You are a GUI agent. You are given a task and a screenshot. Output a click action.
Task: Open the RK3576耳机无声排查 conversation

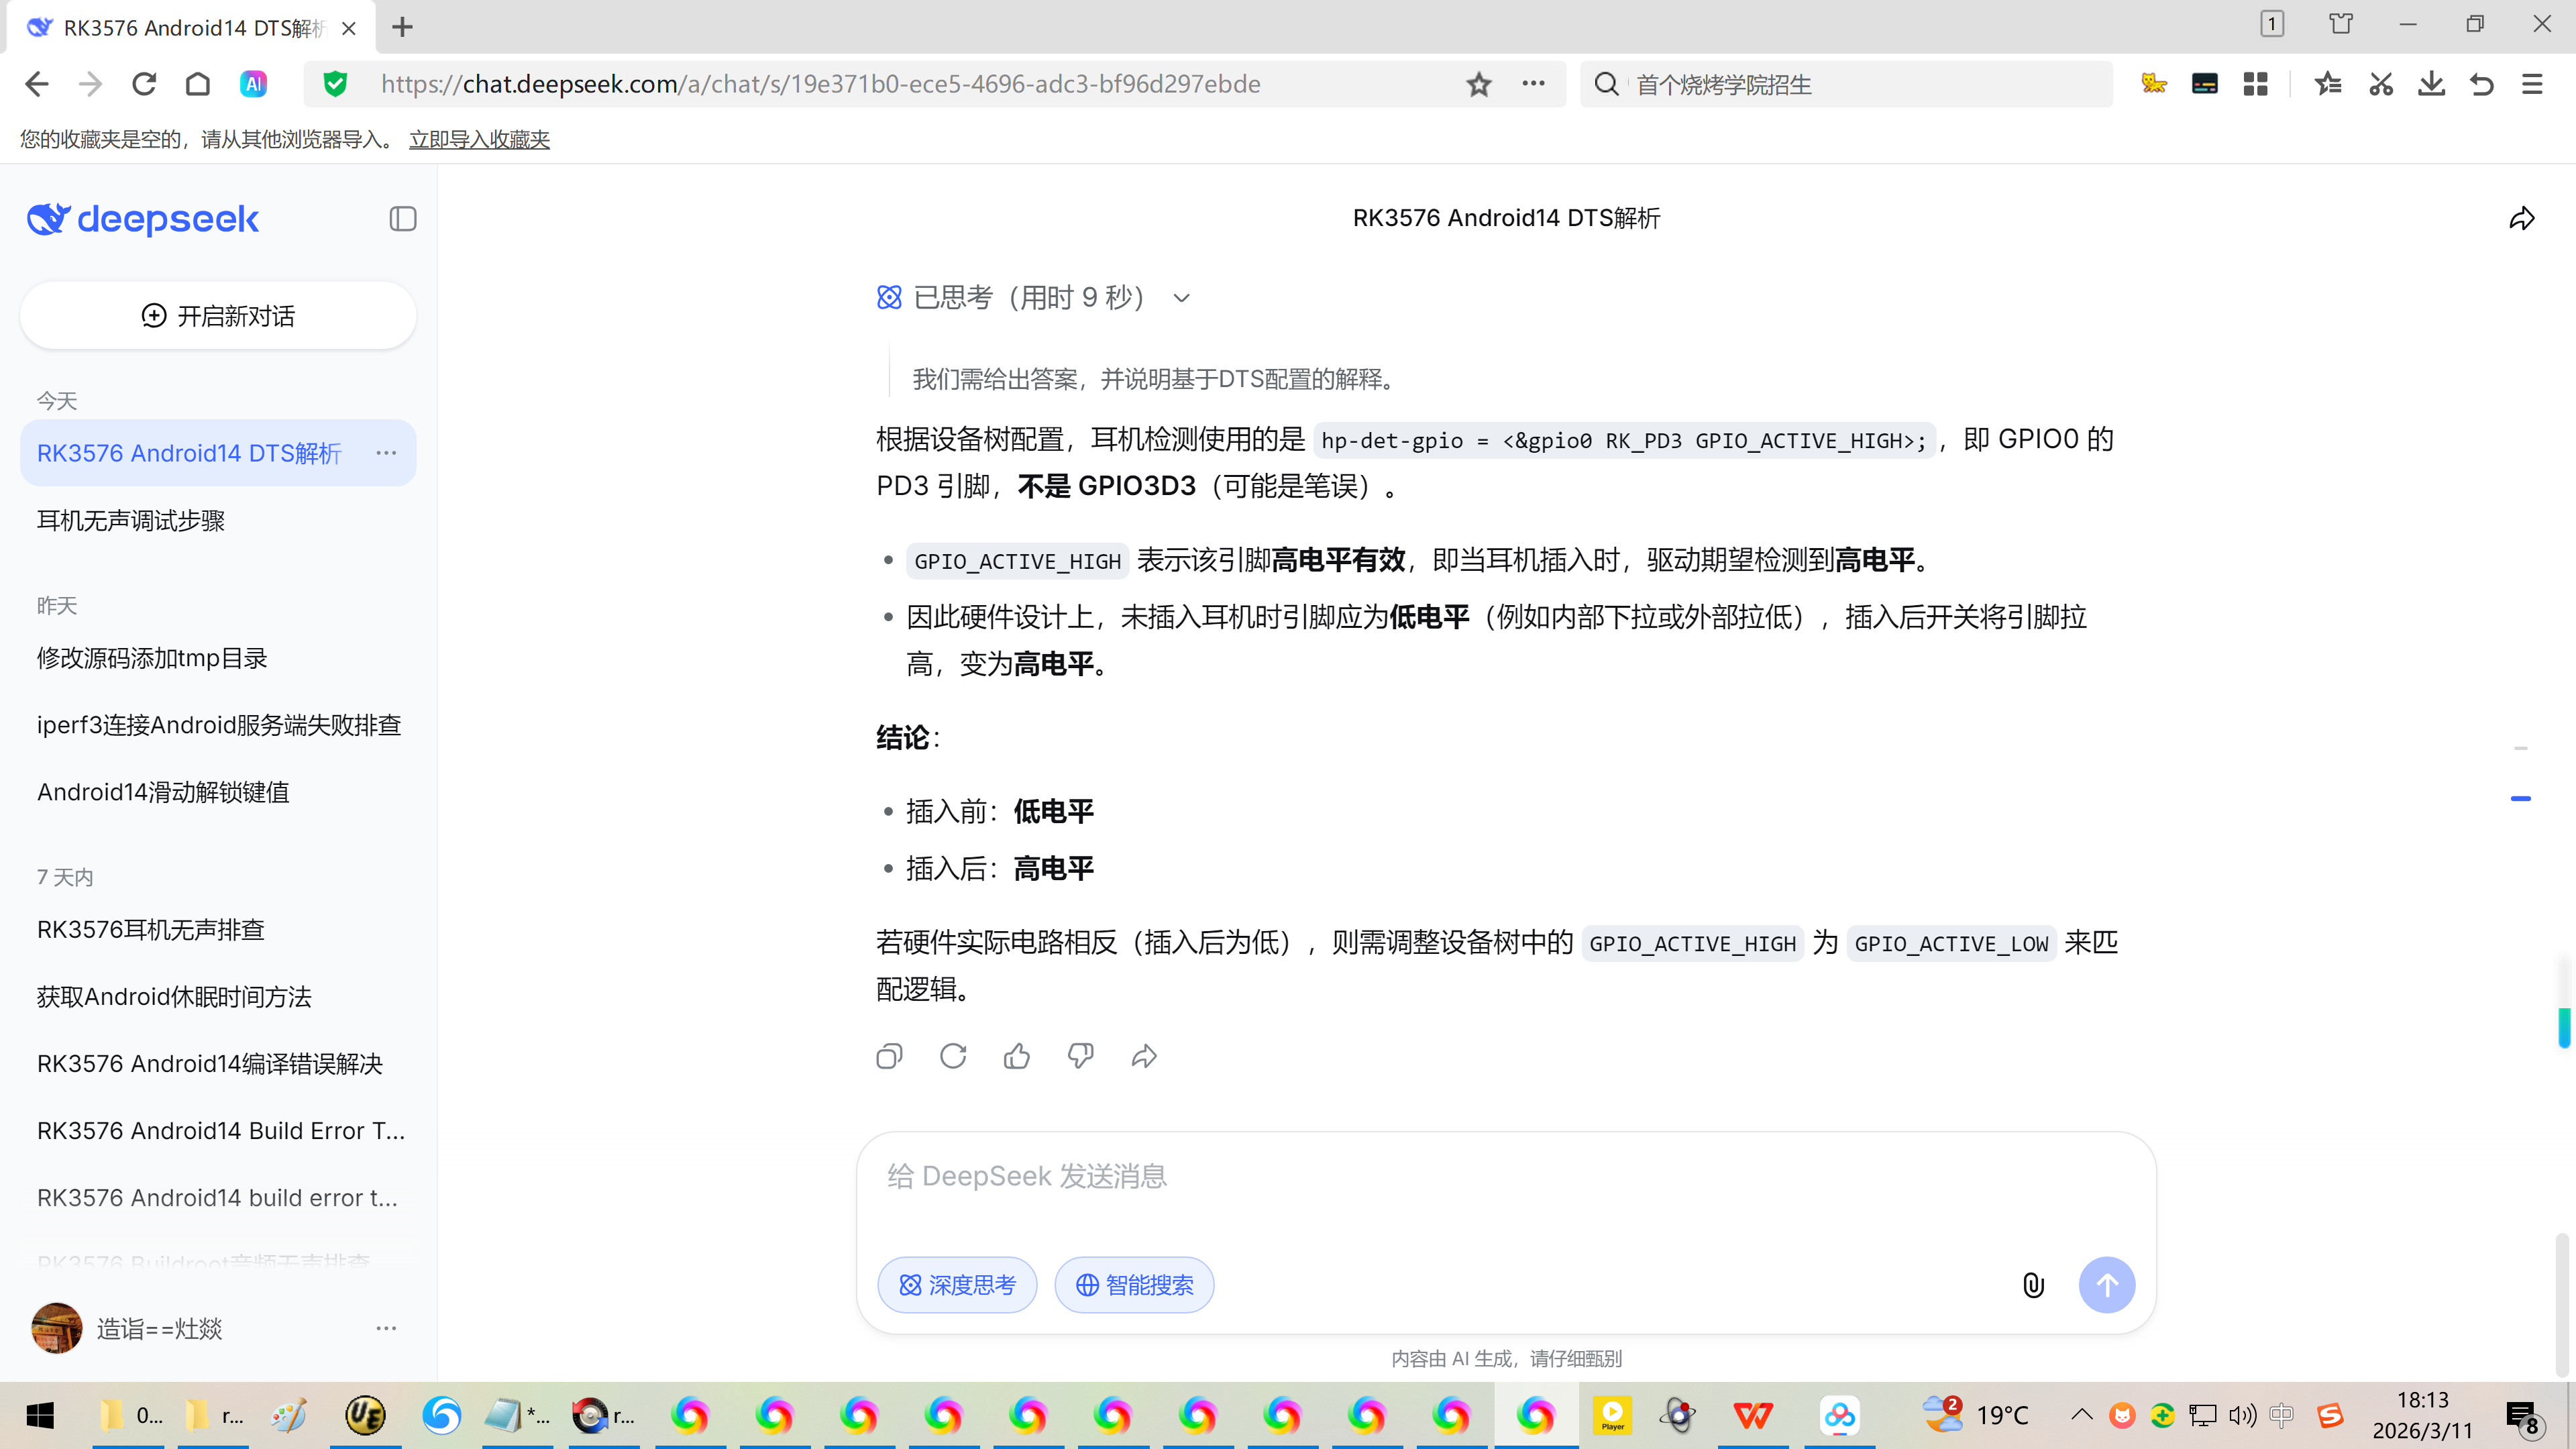[x=151, y=929]
